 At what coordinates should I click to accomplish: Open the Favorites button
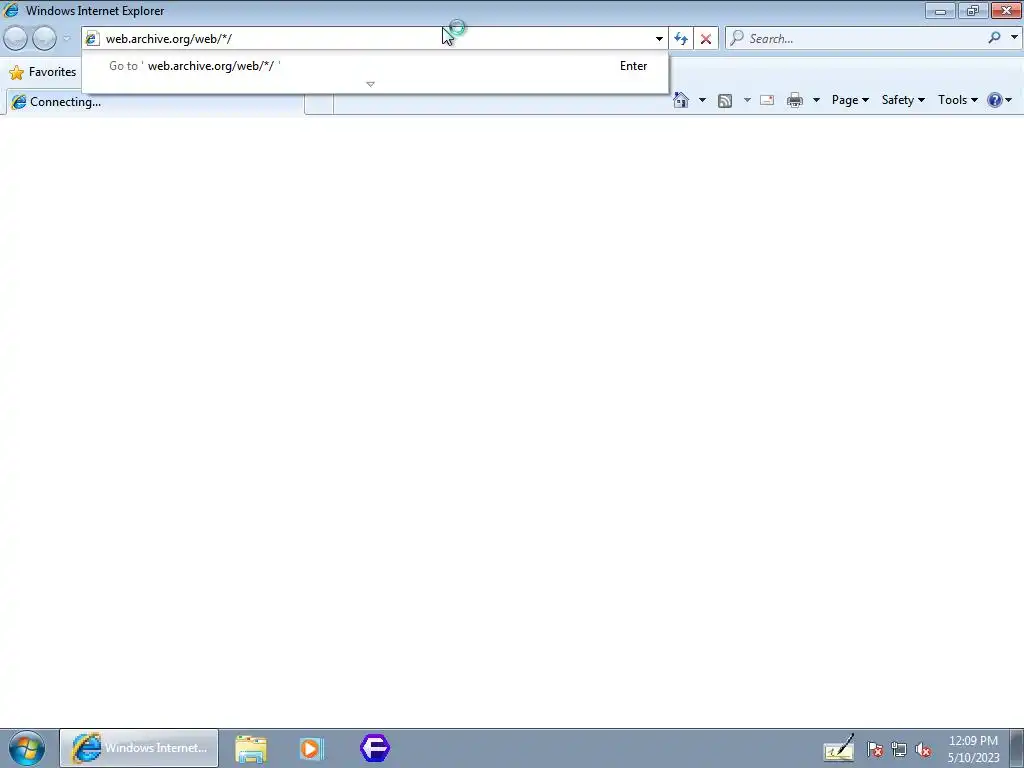coord(42,72)
